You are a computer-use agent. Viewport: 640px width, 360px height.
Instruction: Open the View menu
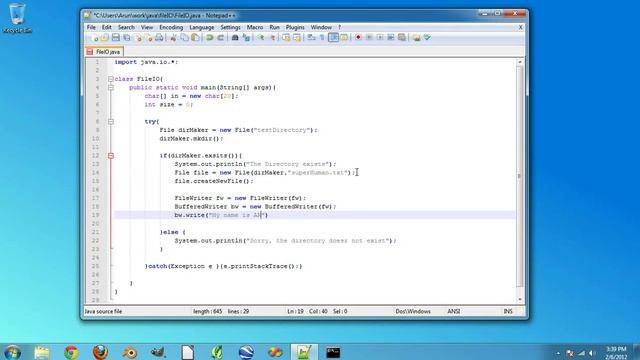click(x=147, y=27)
